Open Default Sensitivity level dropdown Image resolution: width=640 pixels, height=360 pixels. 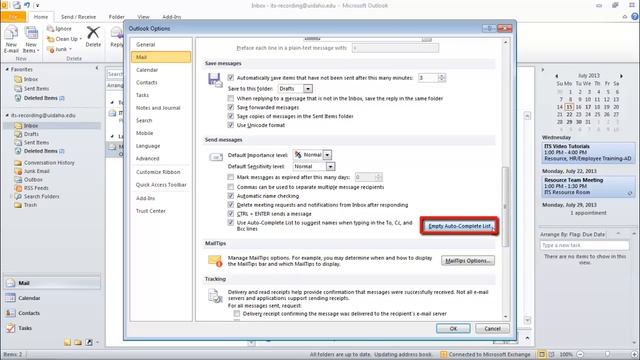pos(331,167)
